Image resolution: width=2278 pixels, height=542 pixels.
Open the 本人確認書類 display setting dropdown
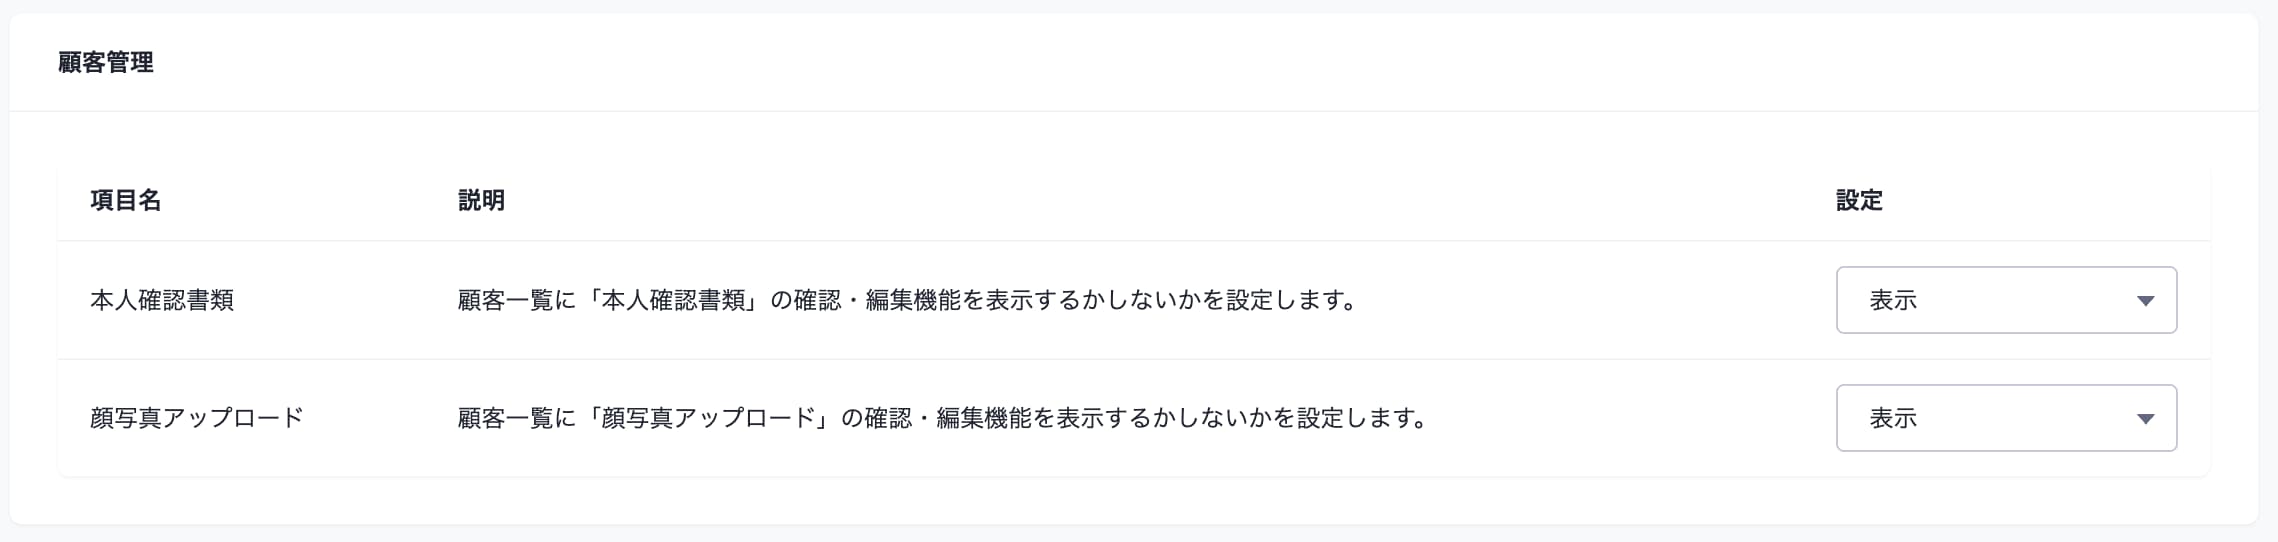pyautogui.click(x=2006, y=300)
